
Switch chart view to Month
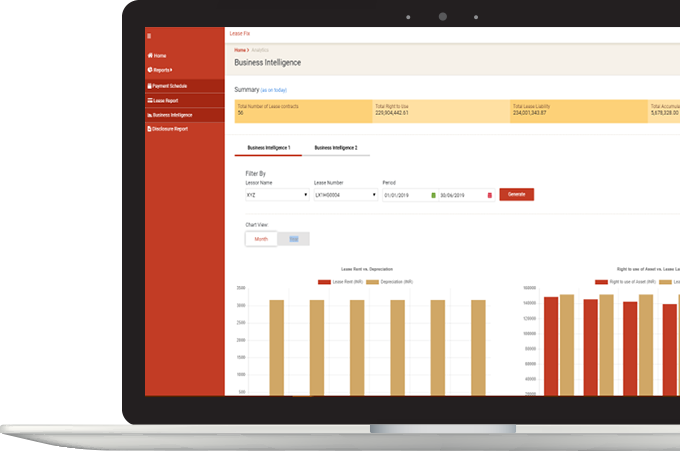point(261,239)
